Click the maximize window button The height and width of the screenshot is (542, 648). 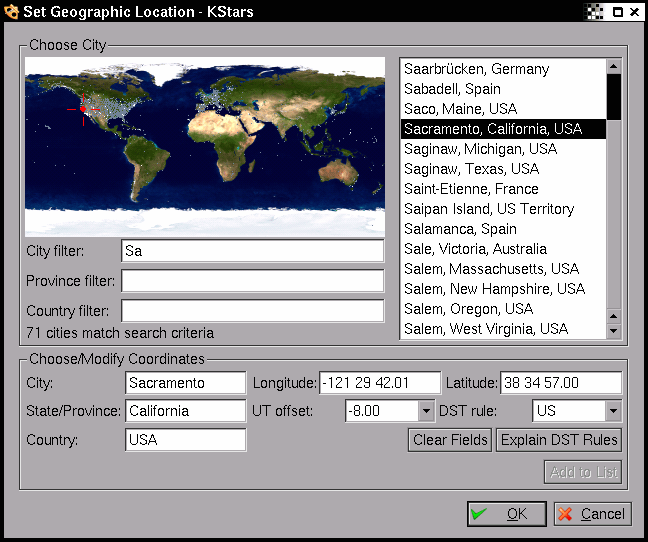617,12
